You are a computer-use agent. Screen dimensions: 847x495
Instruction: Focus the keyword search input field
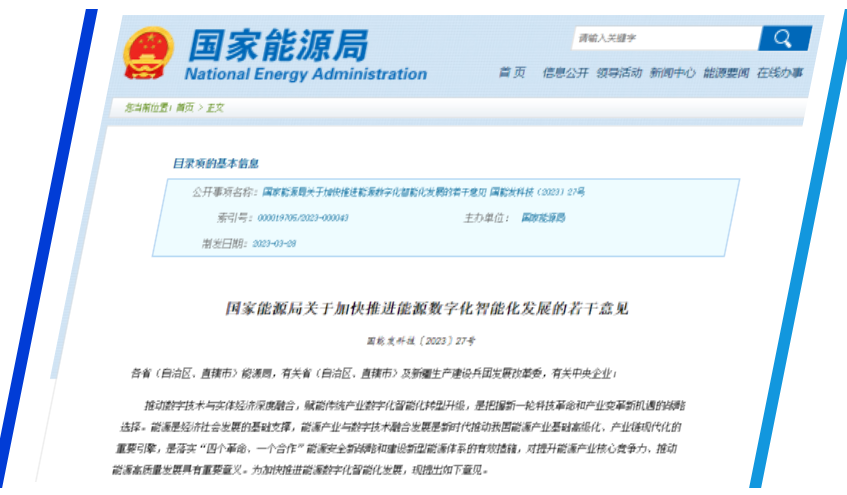[666, 38]
